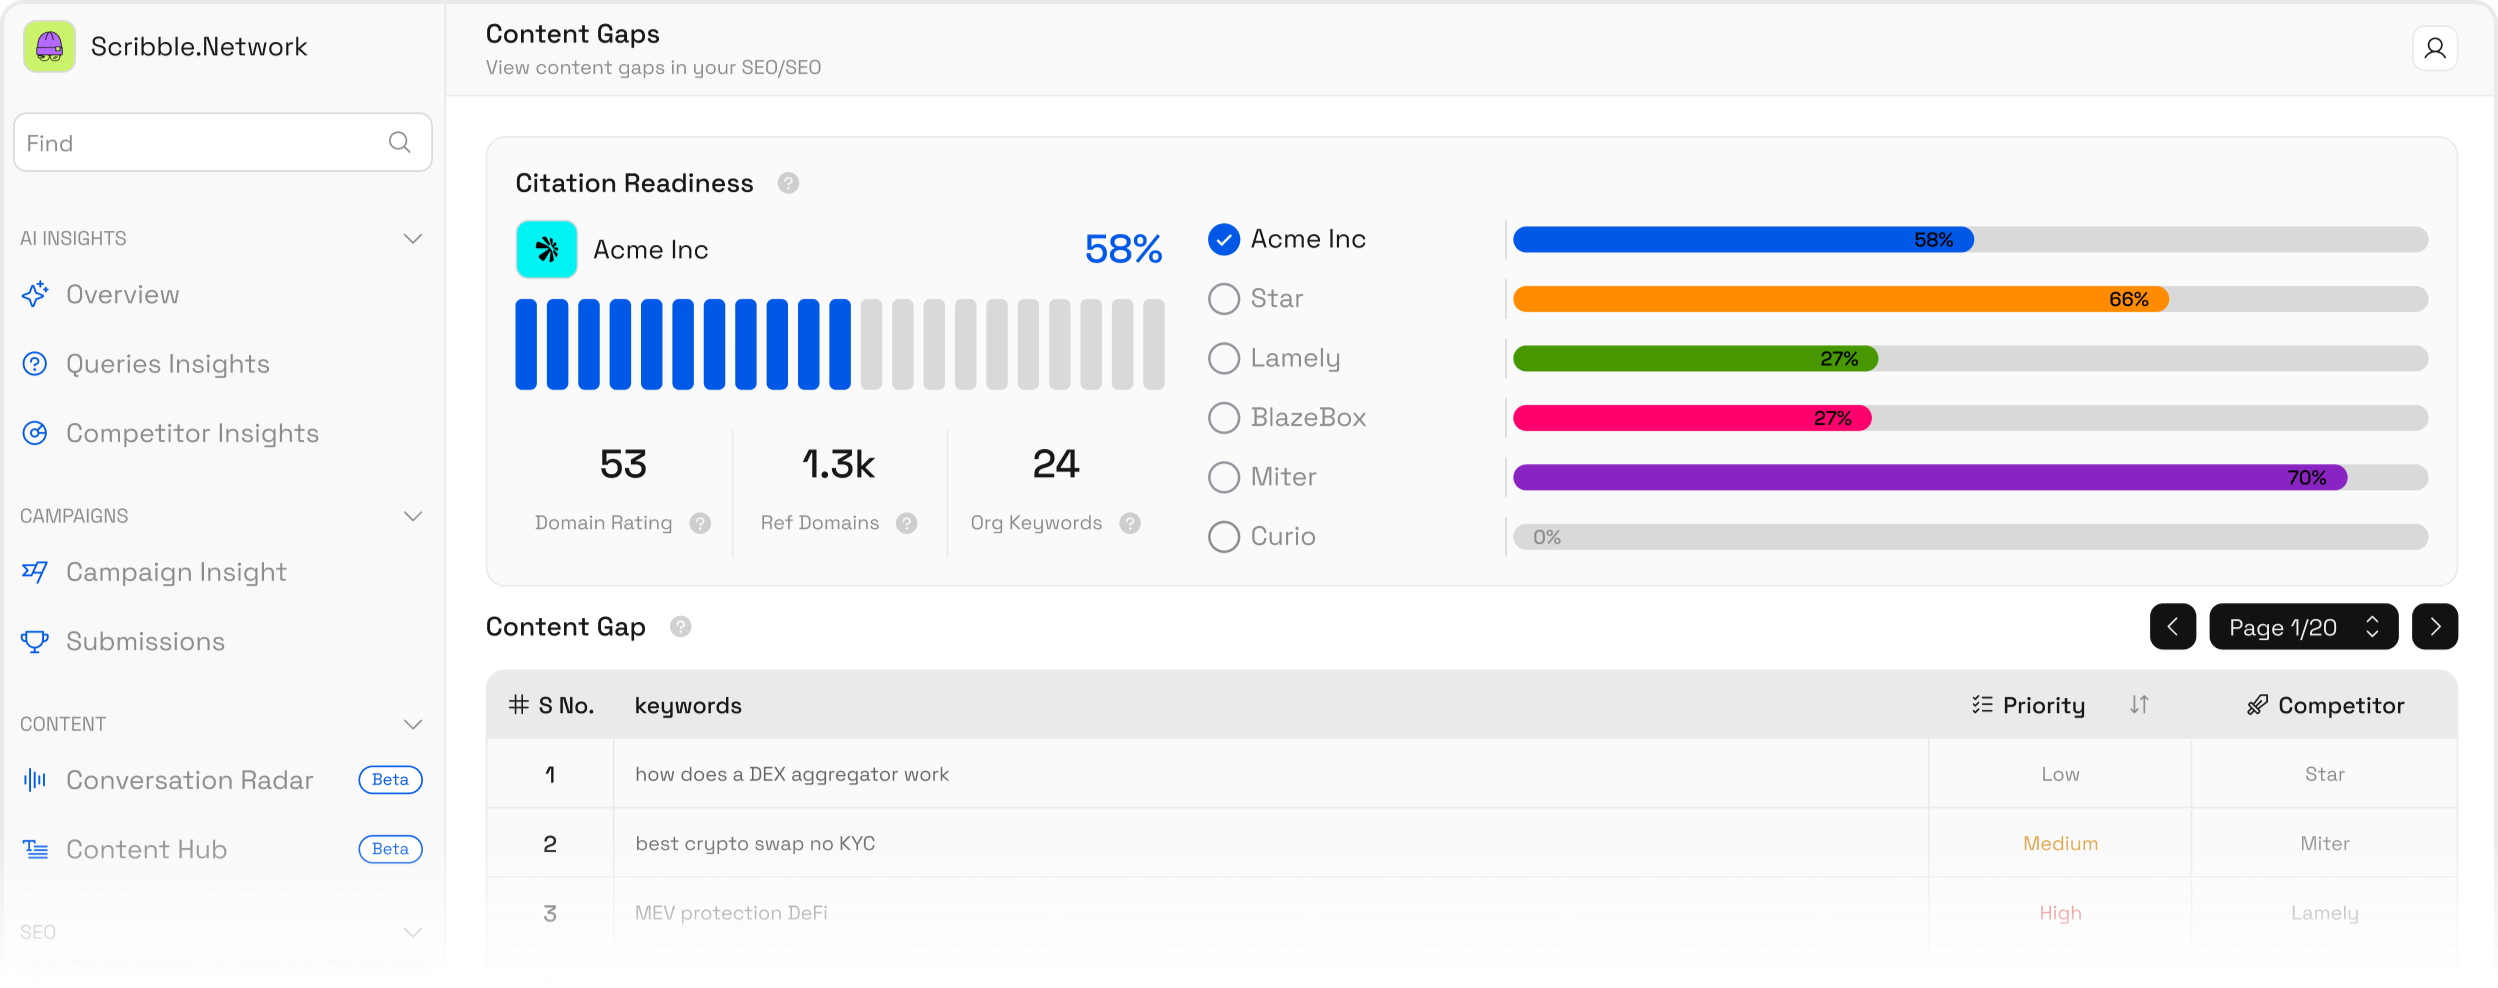Go to the next page arrow button
The height and width of the screenshot is (988, 2498).
click(2434, 627)
